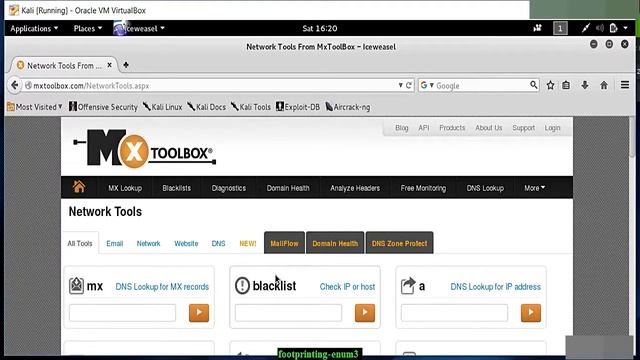Select the DNS tab
The height and width of the screenshot is (360, 640).
pyautogui.click(x=218, y=243)
